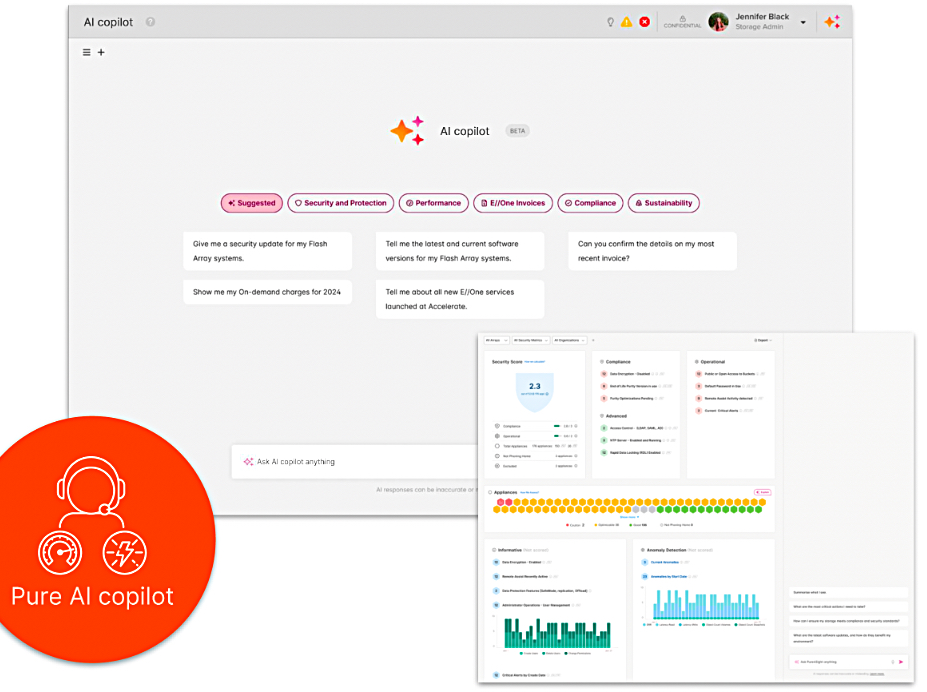Viewport: 927px width, 692px height.
Task: Click the 'Learn more' link under side chat
Action: coord(877,674)
